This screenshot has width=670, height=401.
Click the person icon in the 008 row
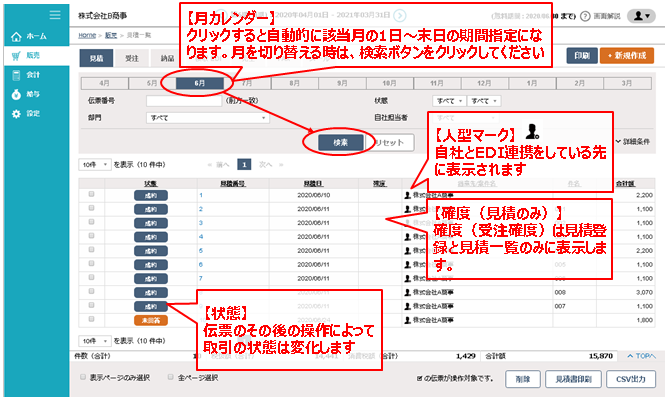(407, 292)
